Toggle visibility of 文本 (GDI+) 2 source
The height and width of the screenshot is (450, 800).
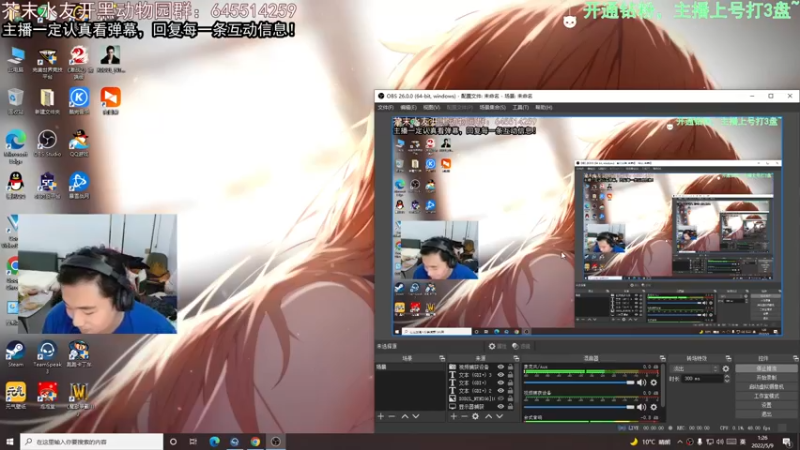point(501,390)
